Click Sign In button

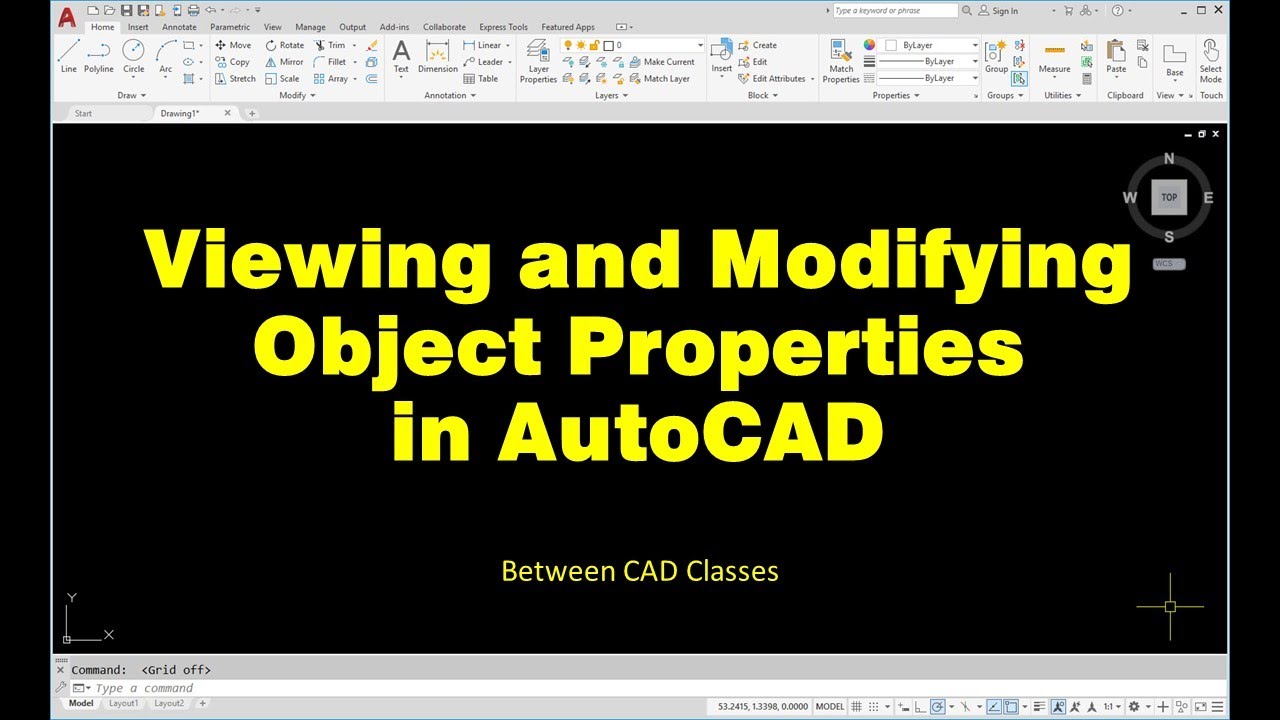tap(998, 11)
